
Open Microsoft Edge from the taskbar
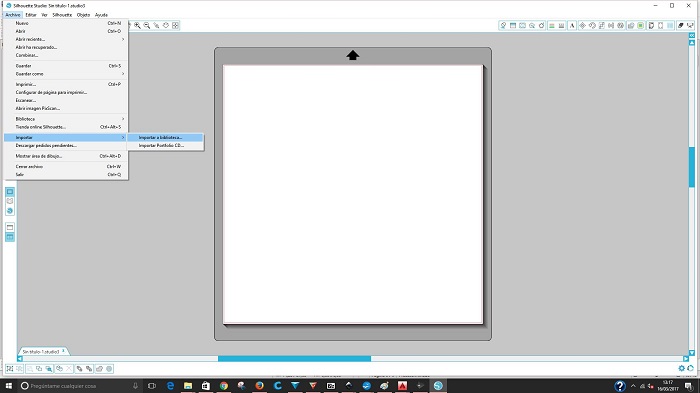170,386
